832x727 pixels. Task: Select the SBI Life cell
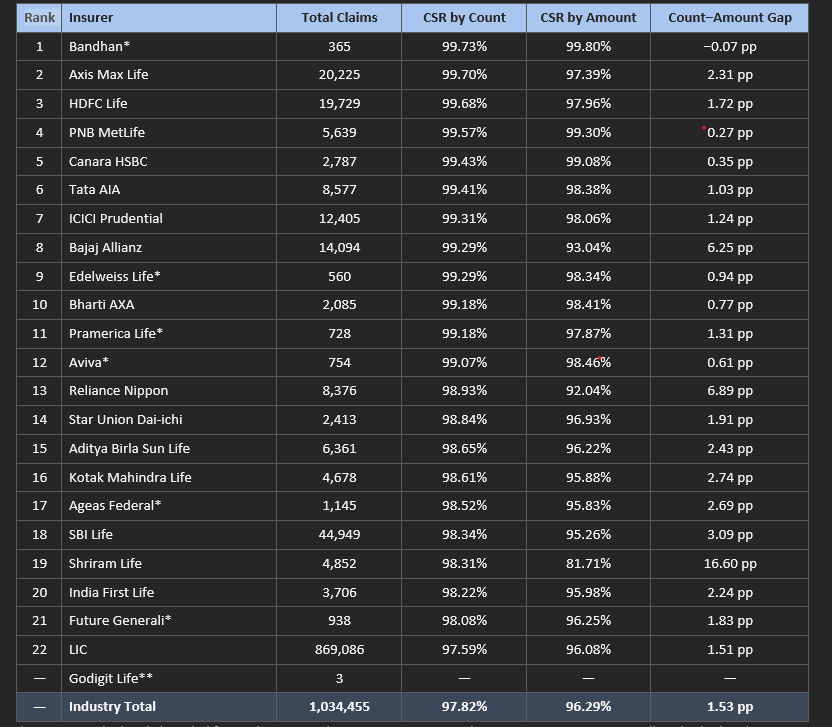[x=169, y=535]
